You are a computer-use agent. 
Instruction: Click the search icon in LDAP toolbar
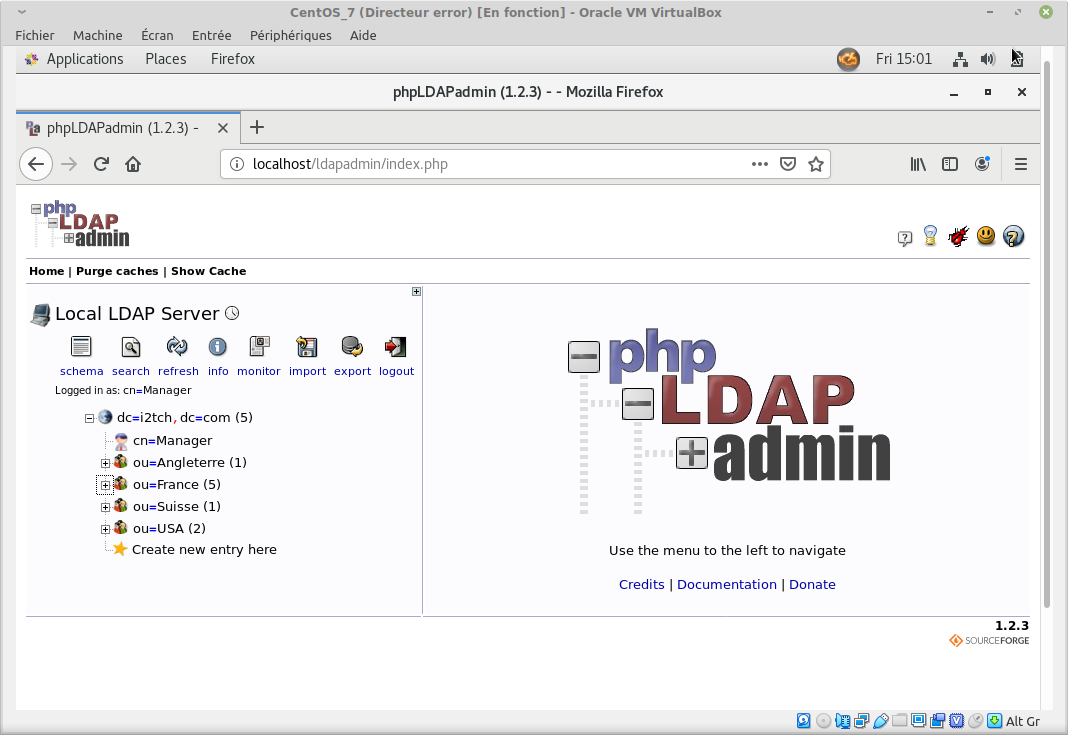click(x=130, y=348)
